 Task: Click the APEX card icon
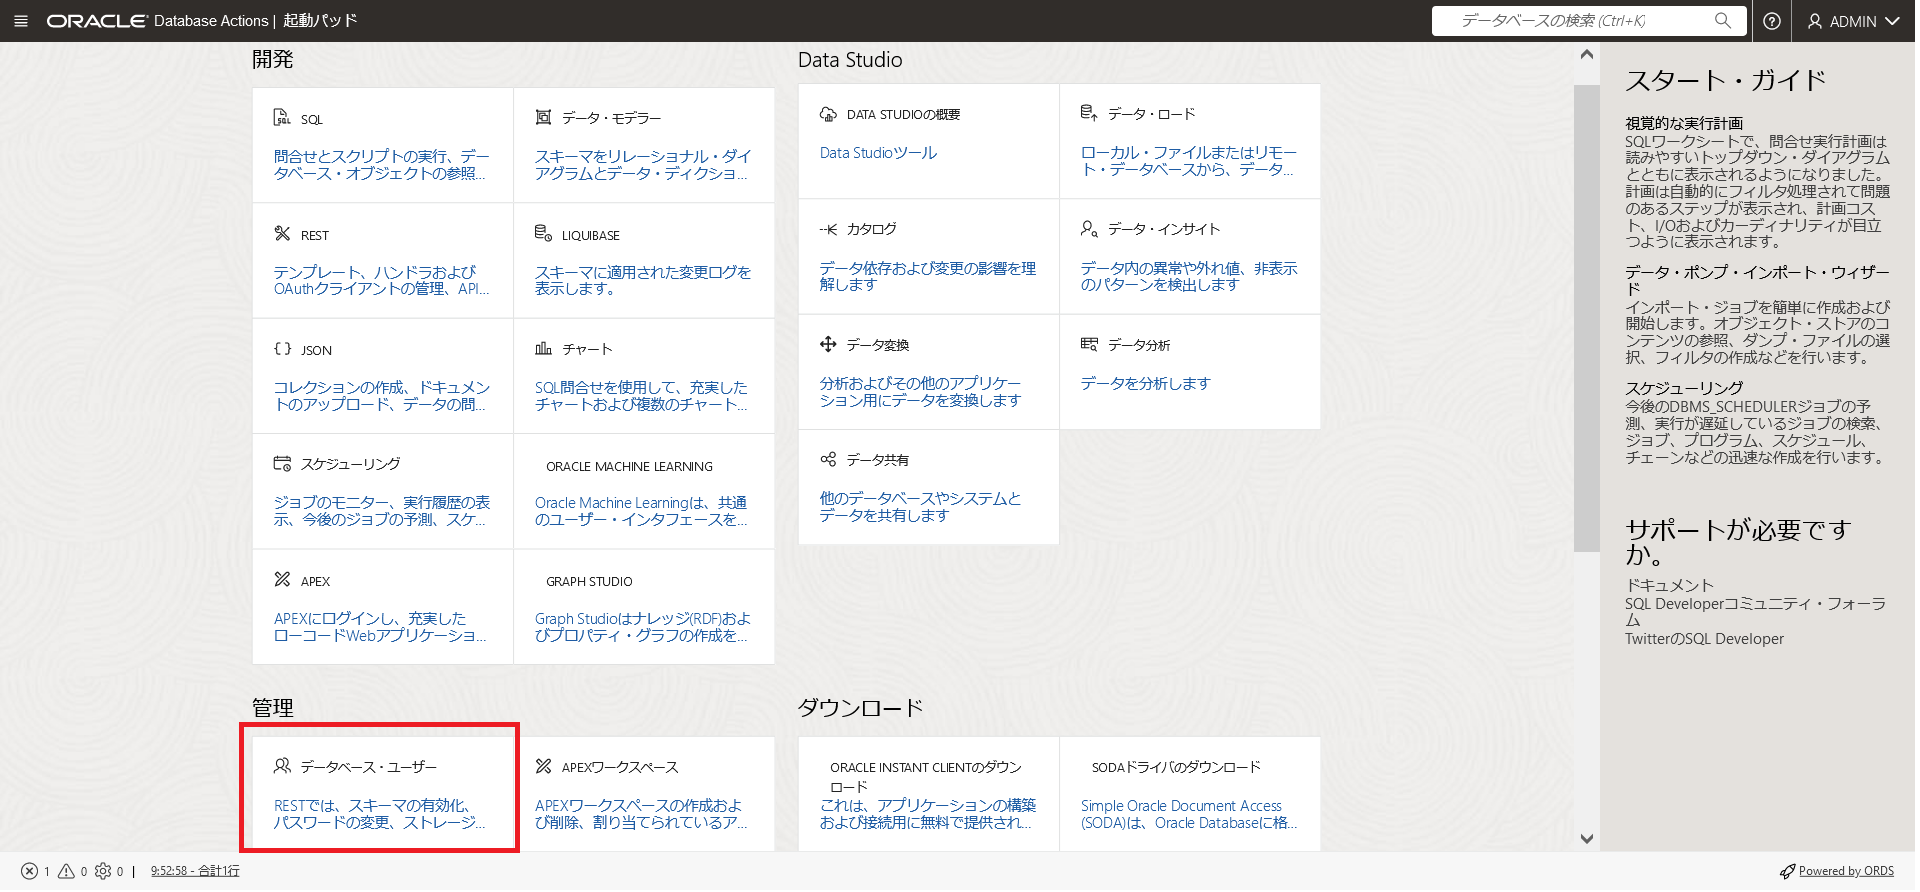pos(282,580)
